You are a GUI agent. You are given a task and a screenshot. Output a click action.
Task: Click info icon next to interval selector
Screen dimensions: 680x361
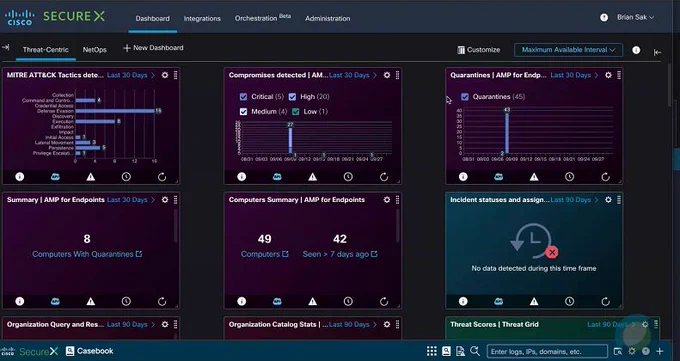[x=636, y=50]
